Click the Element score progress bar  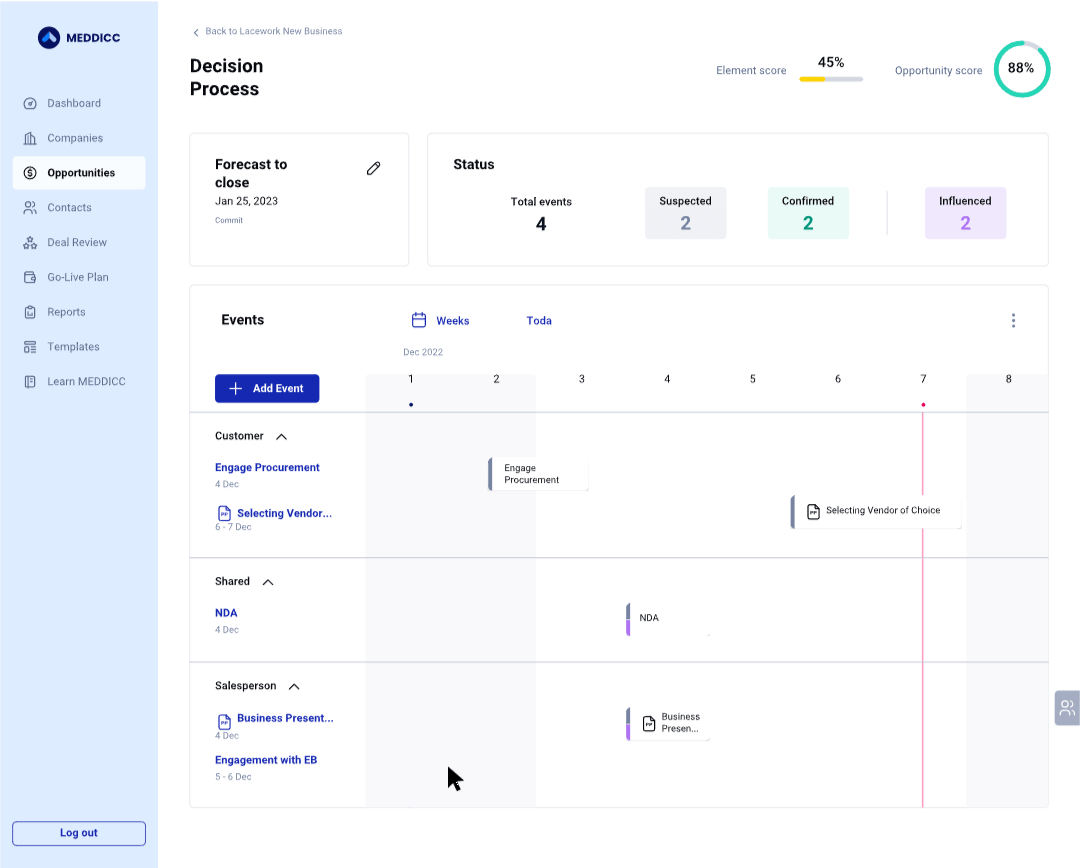click(x=830, y=79)
